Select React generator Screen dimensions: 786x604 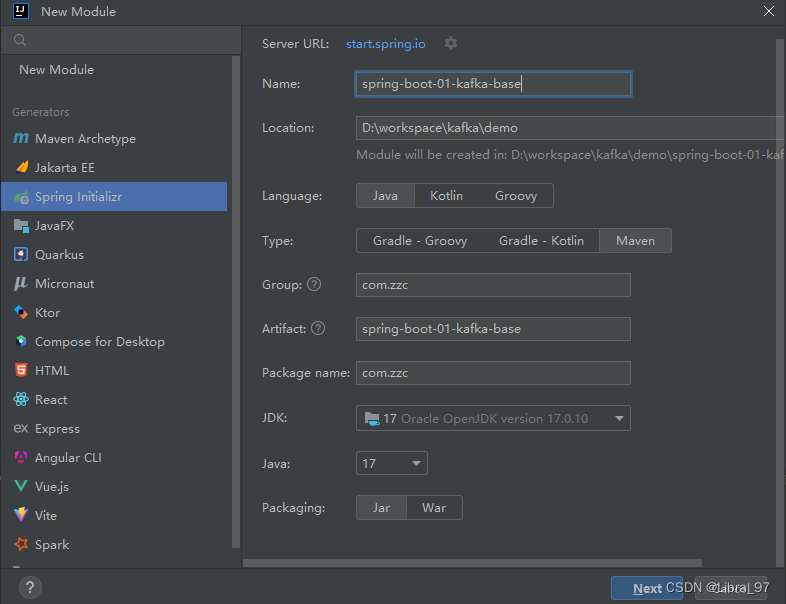click(x=114, y=399)
